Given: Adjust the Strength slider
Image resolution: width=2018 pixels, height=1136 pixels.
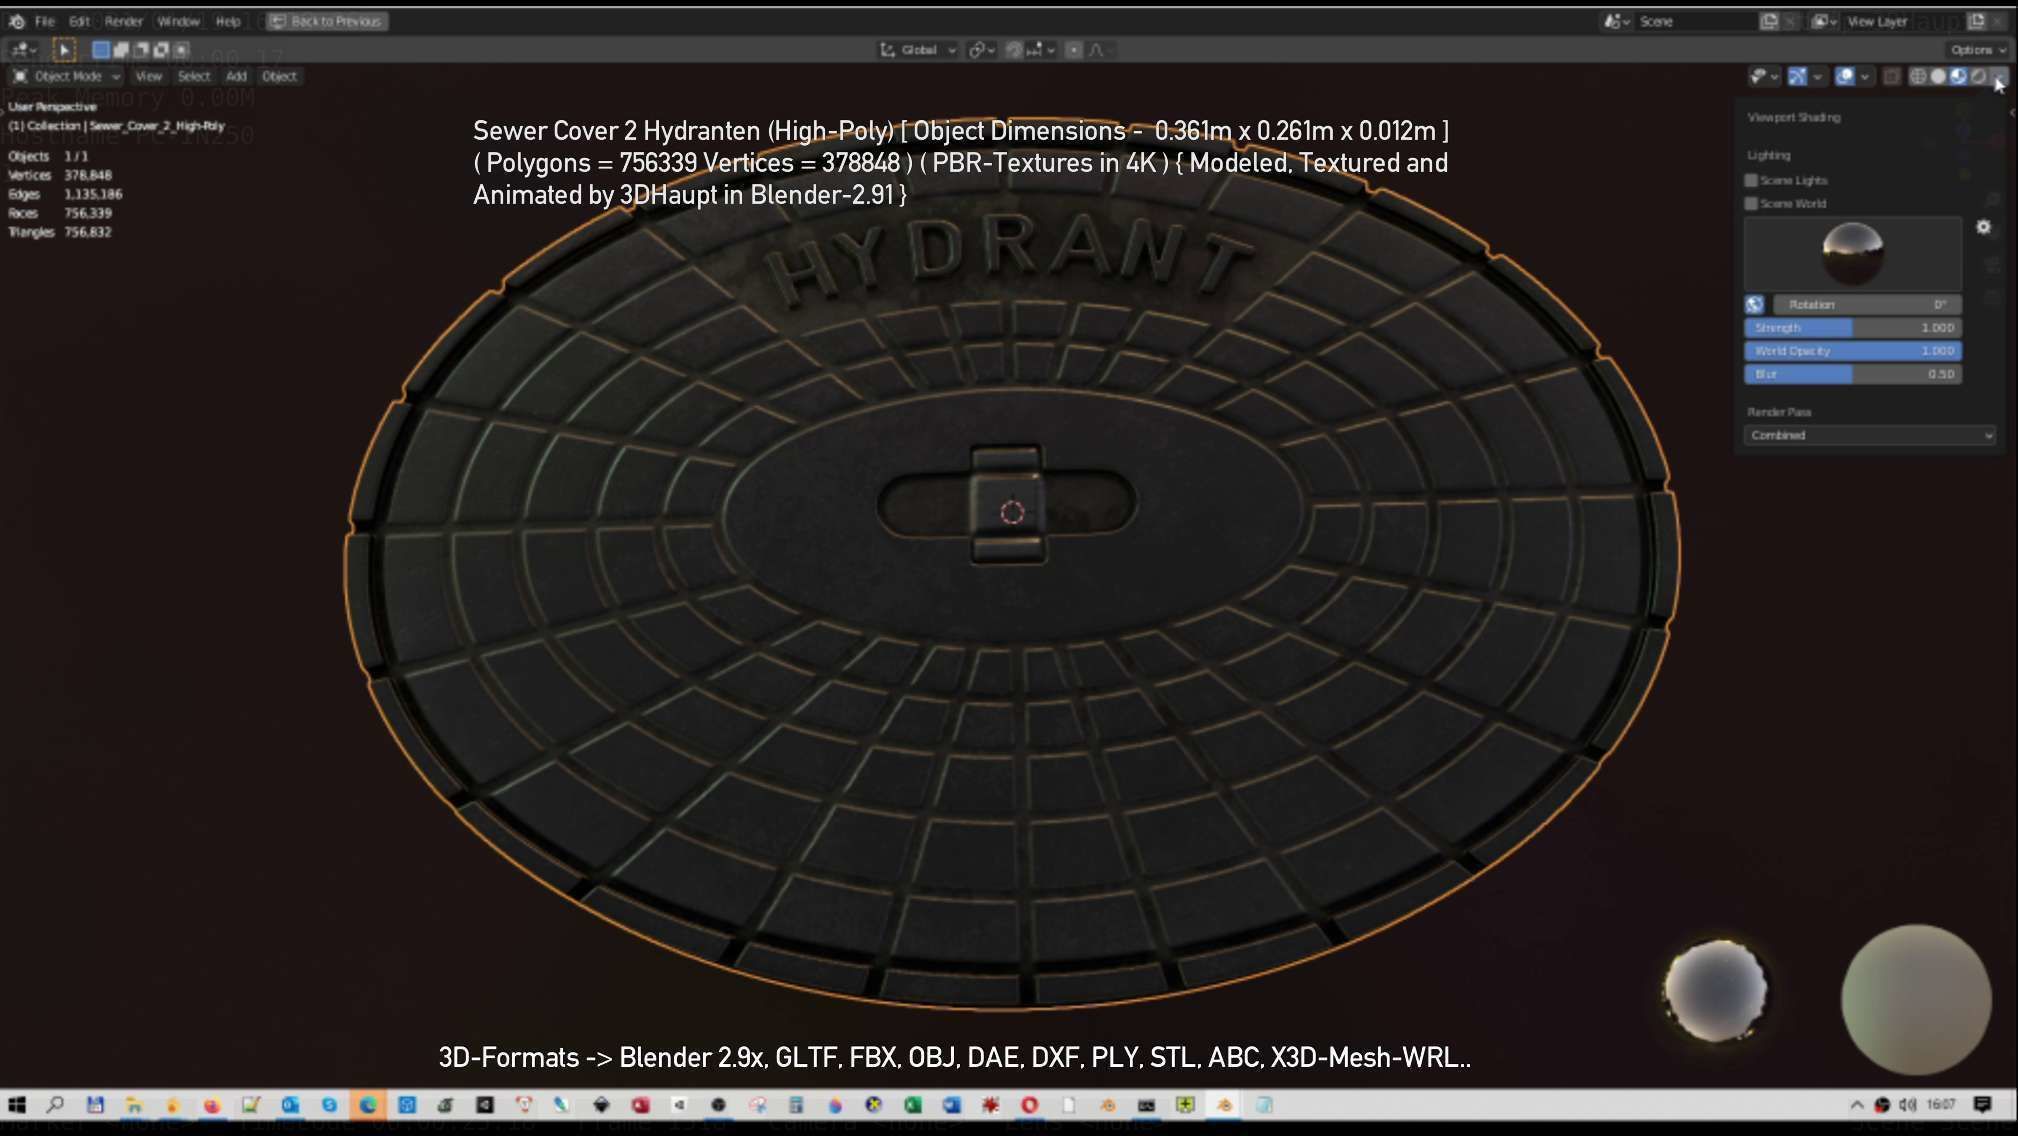Looking at the screenshot, I should click(x=1853, y=327).
